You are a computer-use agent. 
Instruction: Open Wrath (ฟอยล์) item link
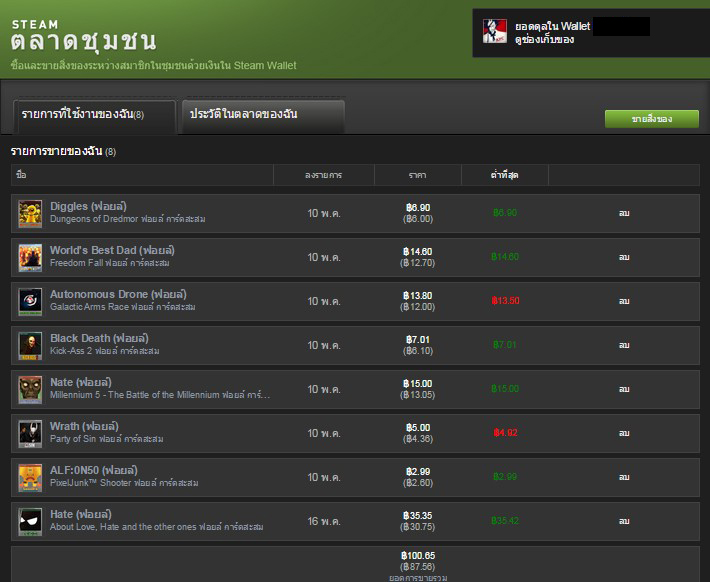(x=84, y=426)
